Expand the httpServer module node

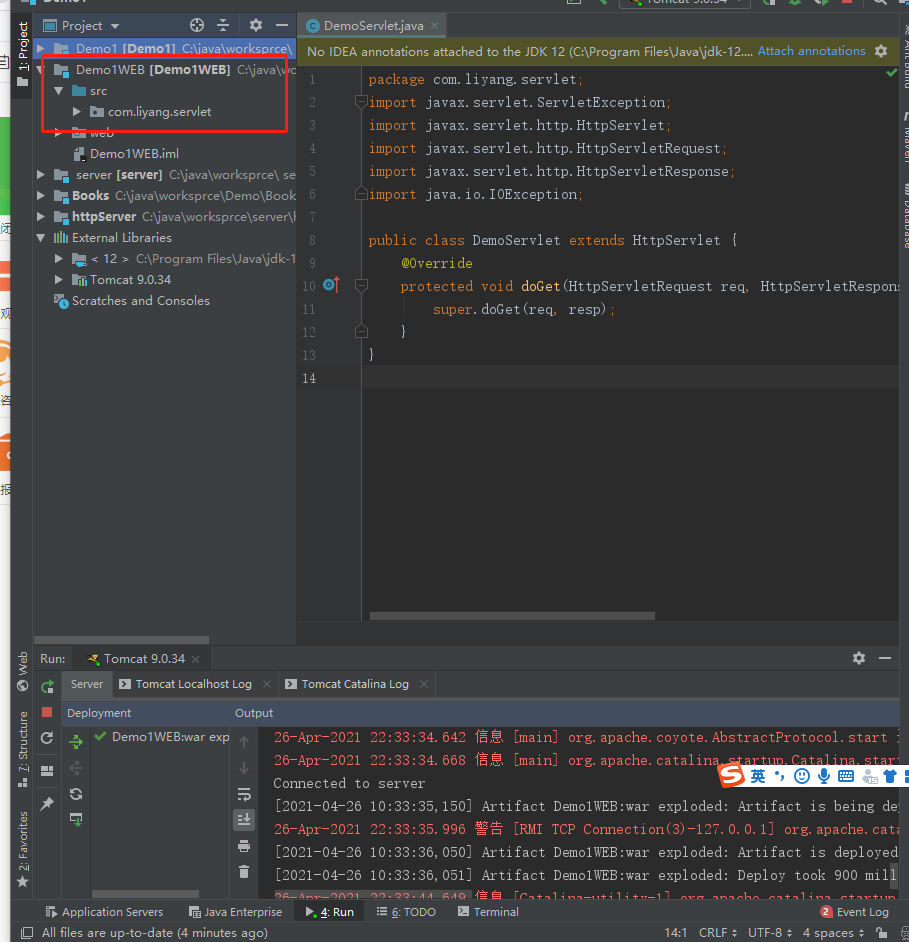(x=41, y=217)
